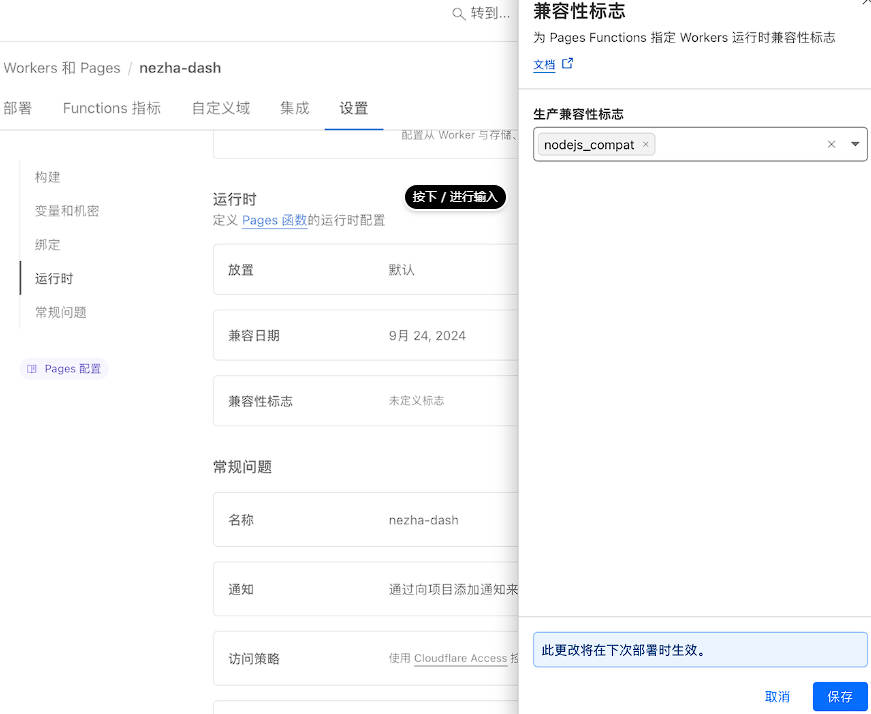Click the 兼容性标志 panel title
The width and height of the screenshot is (871, 714).
coord(579,11)
